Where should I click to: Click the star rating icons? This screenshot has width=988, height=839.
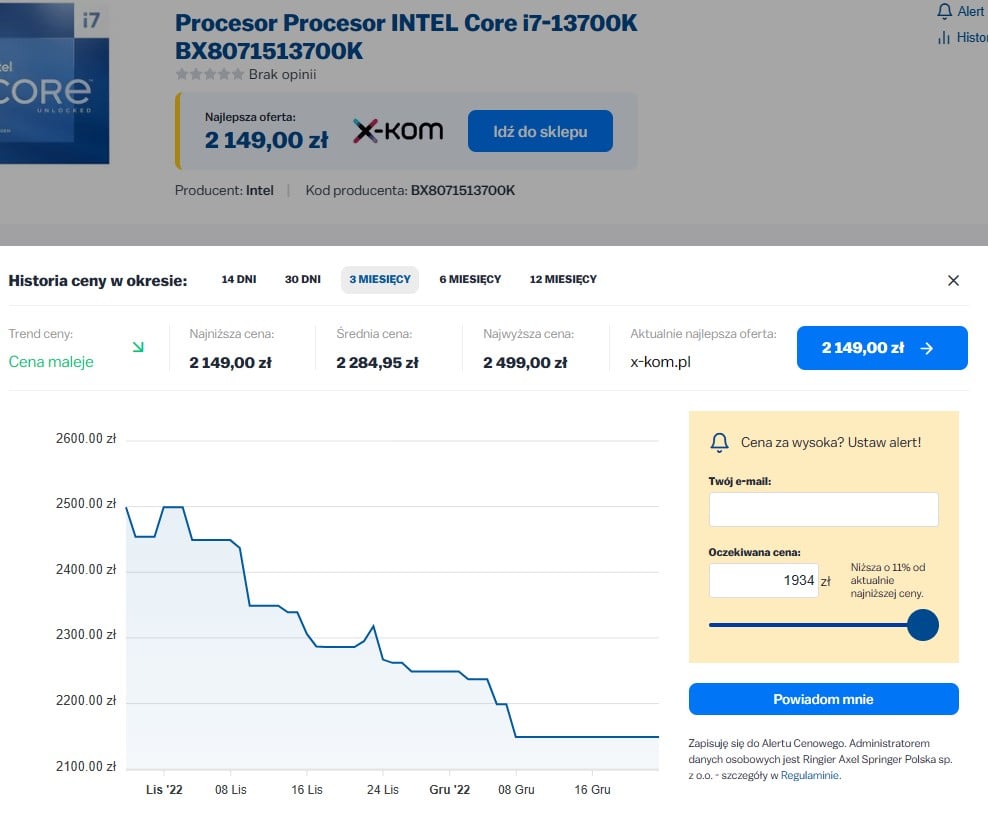pos(209,74)
